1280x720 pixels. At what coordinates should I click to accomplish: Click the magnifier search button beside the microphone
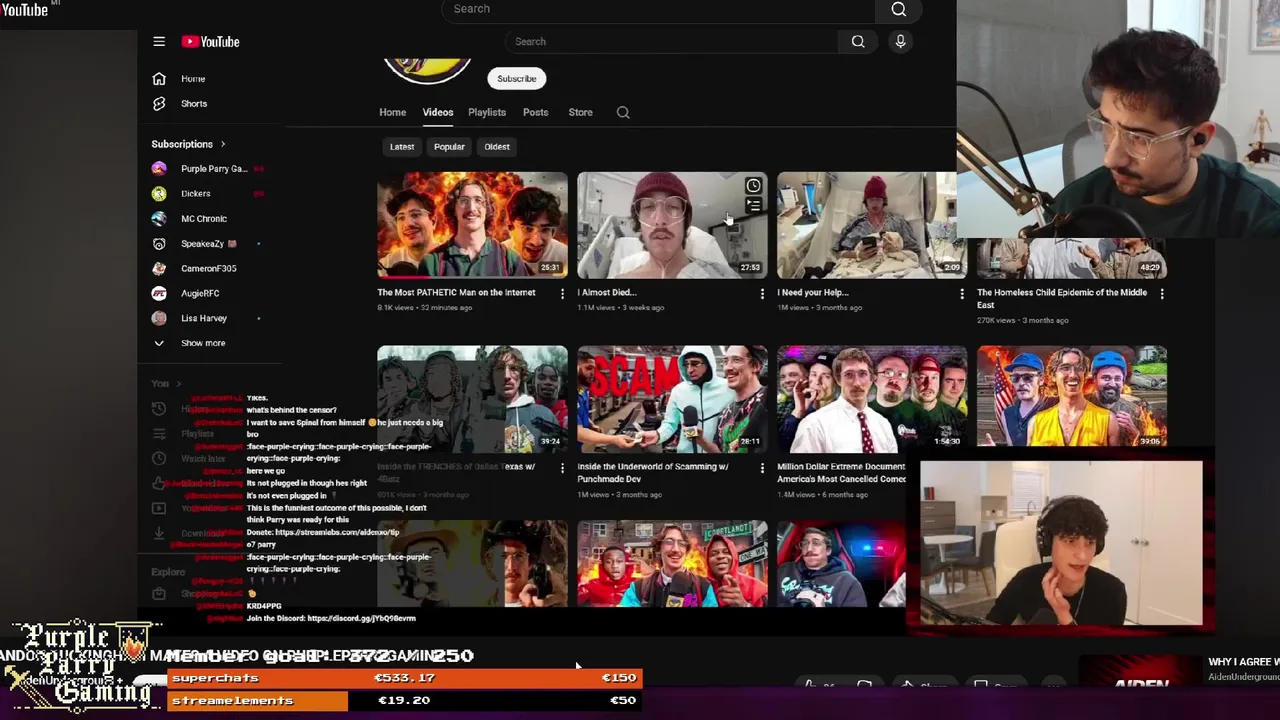pyautogui.click(x=858, y=42)
